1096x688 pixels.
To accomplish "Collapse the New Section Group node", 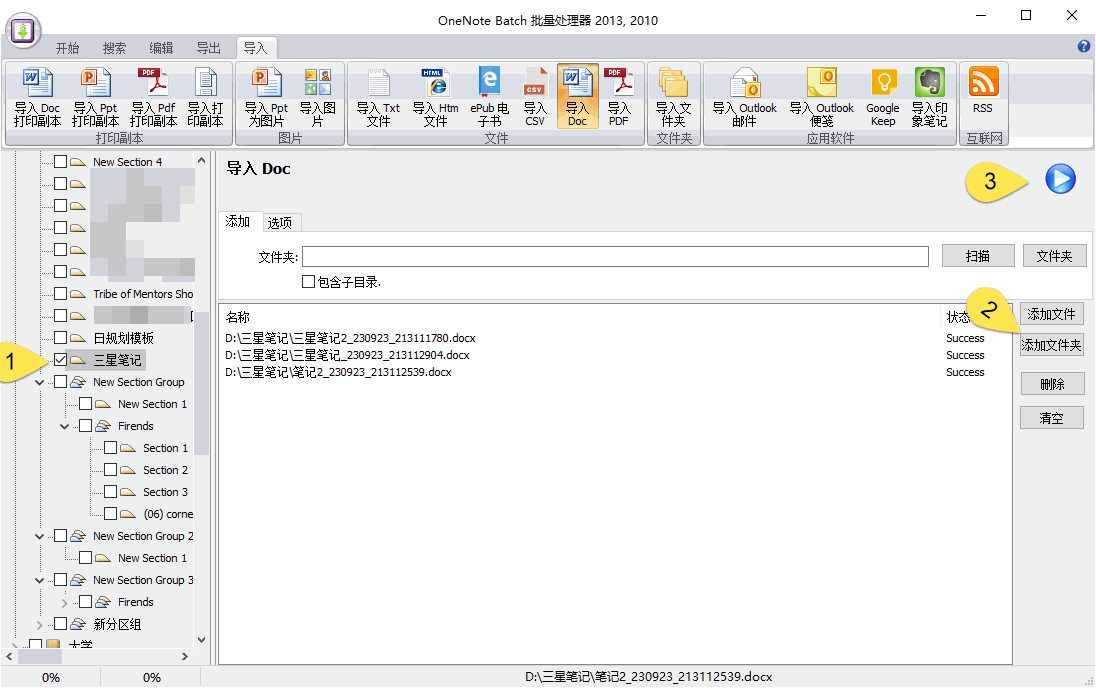I will [x=40, y=382].
